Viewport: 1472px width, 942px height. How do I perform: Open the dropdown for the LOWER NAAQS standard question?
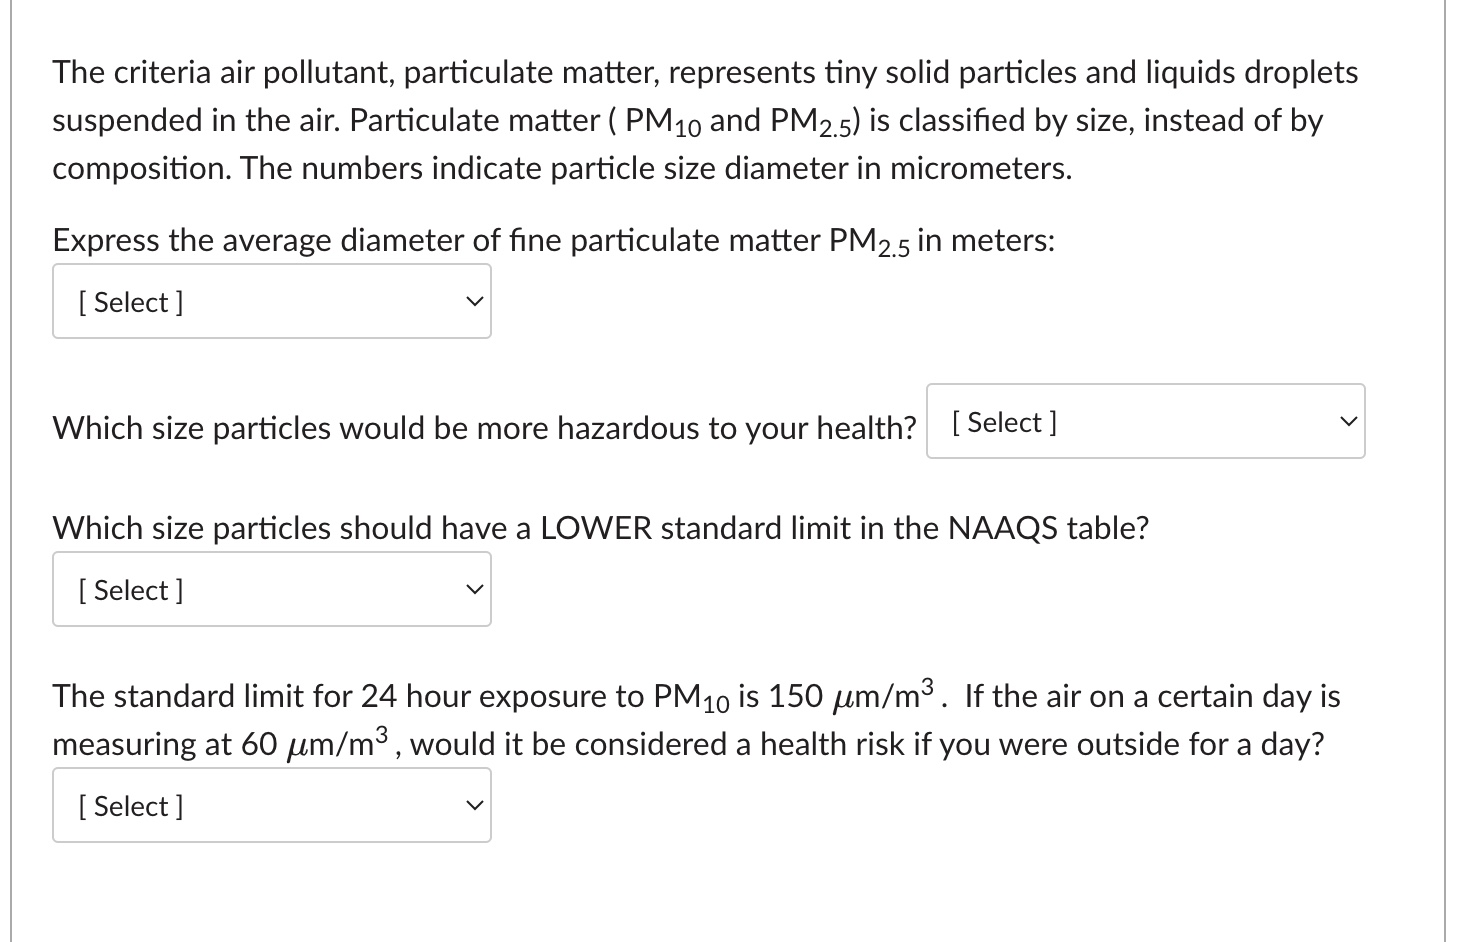tap(271, 589)
